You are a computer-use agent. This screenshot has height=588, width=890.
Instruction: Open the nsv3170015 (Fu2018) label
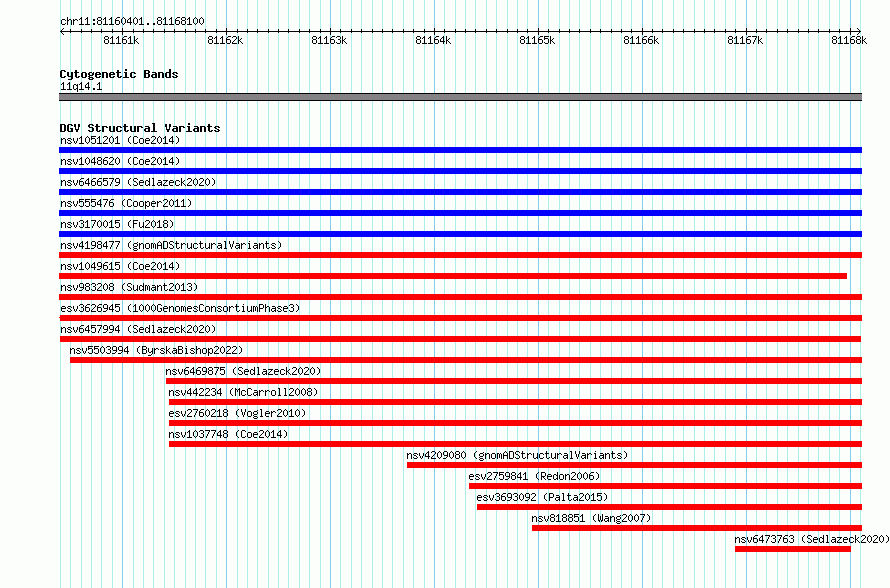pos(117,224)
